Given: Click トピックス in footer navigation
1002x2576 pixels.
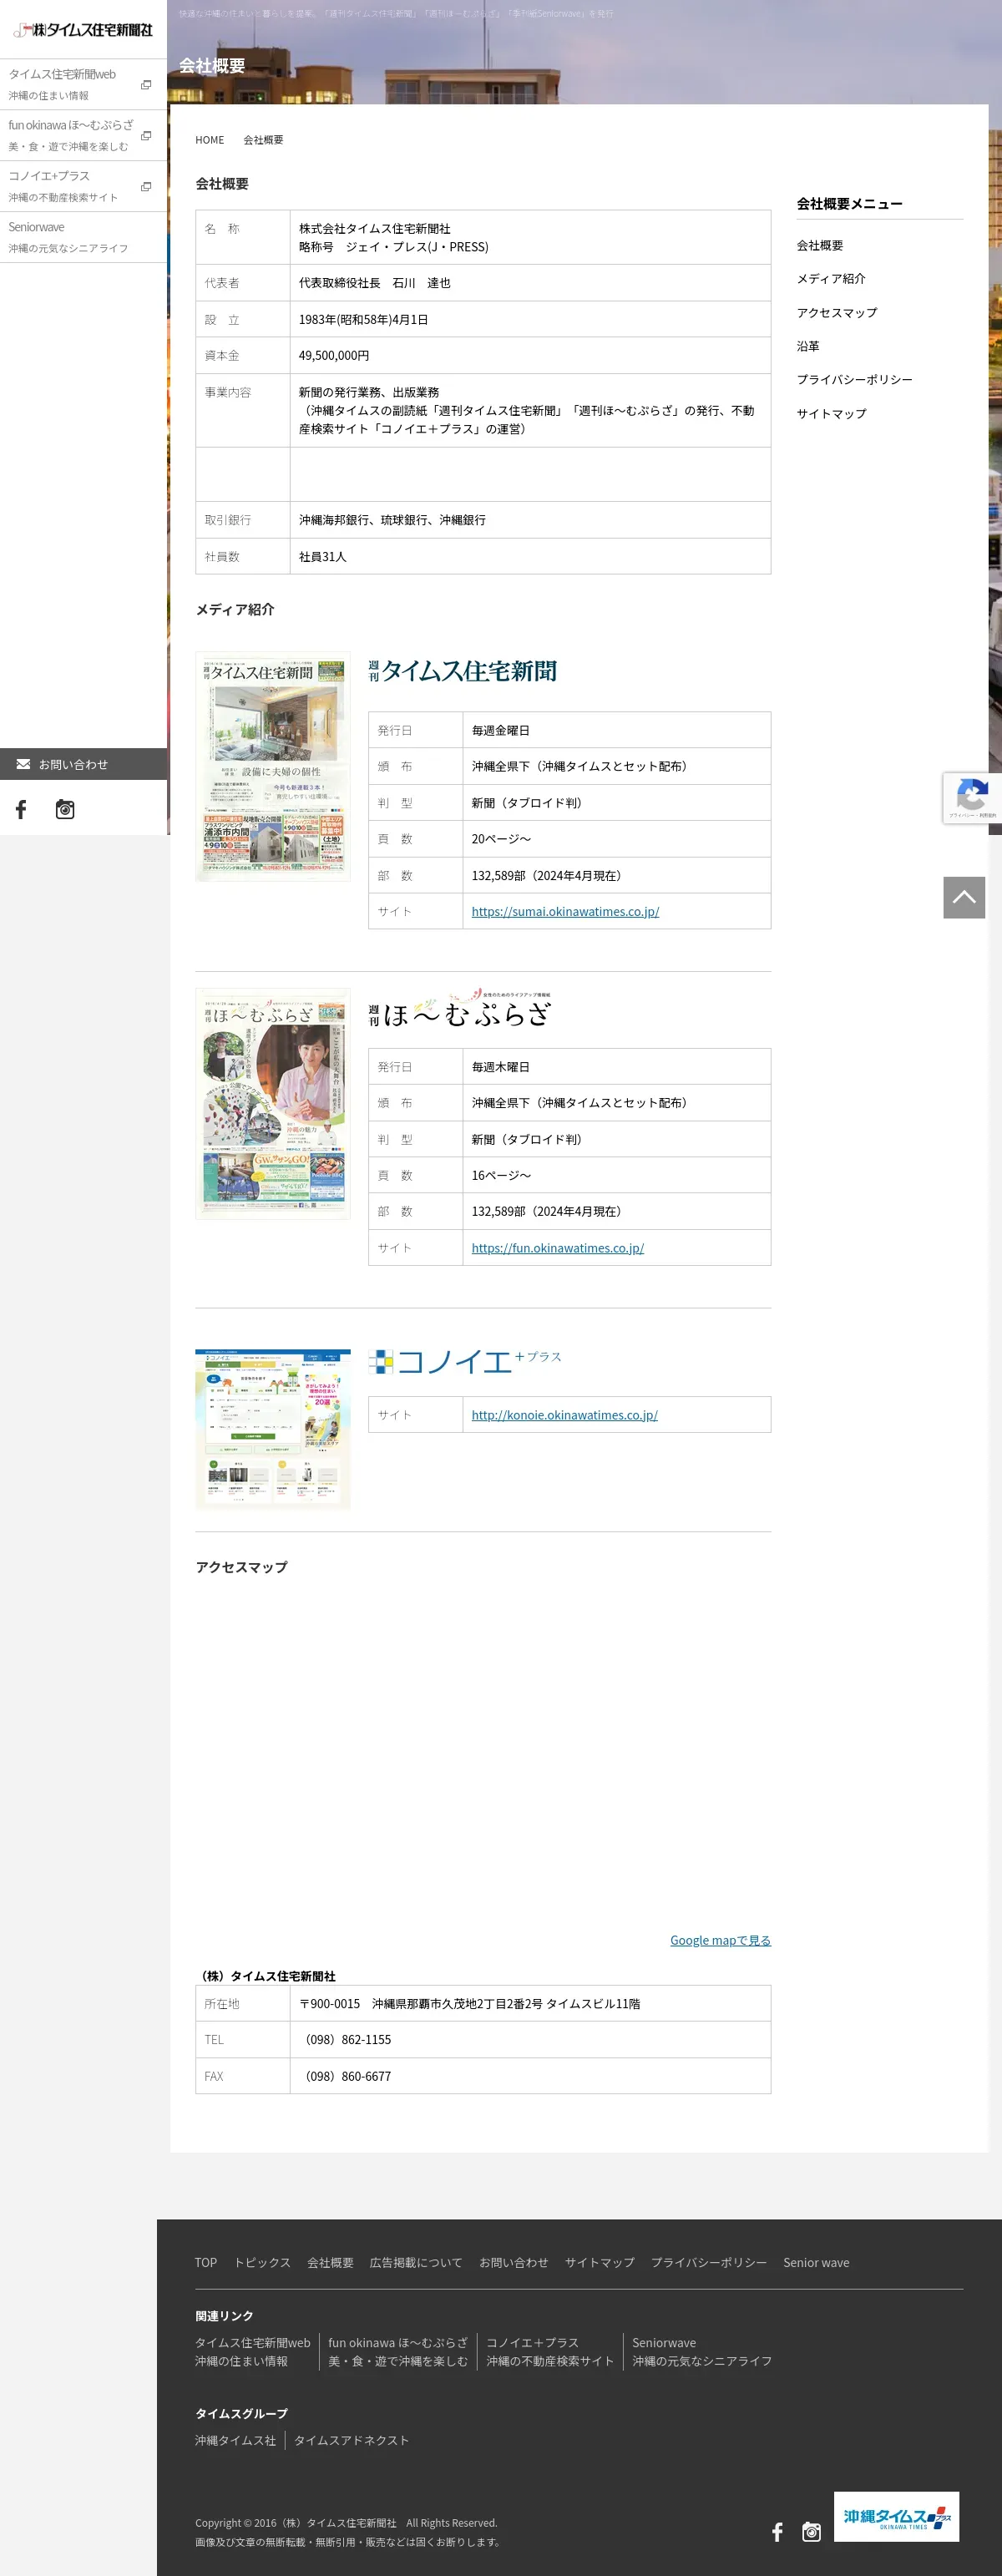Looking at the screenshot, I should coord(262,2262).
